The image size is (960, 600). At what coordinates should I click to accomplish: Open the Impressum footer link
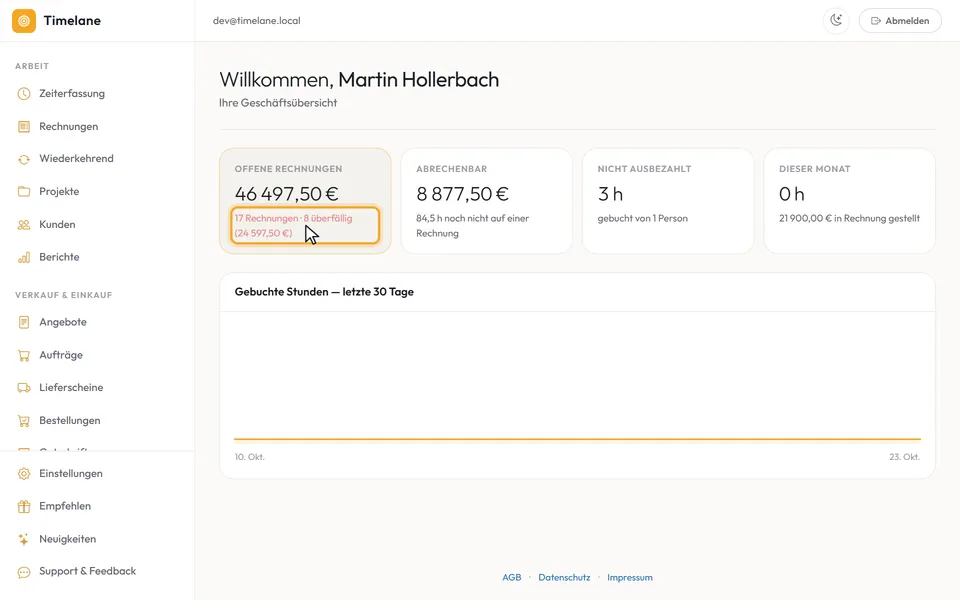[630, 577]
